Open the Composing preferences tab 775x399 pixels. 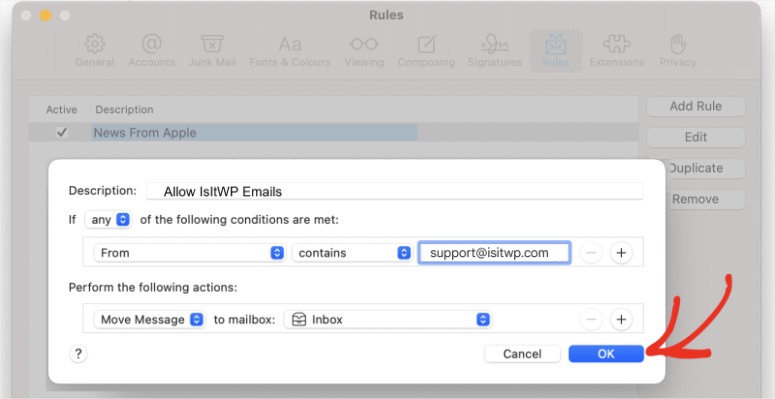(426, 51)
